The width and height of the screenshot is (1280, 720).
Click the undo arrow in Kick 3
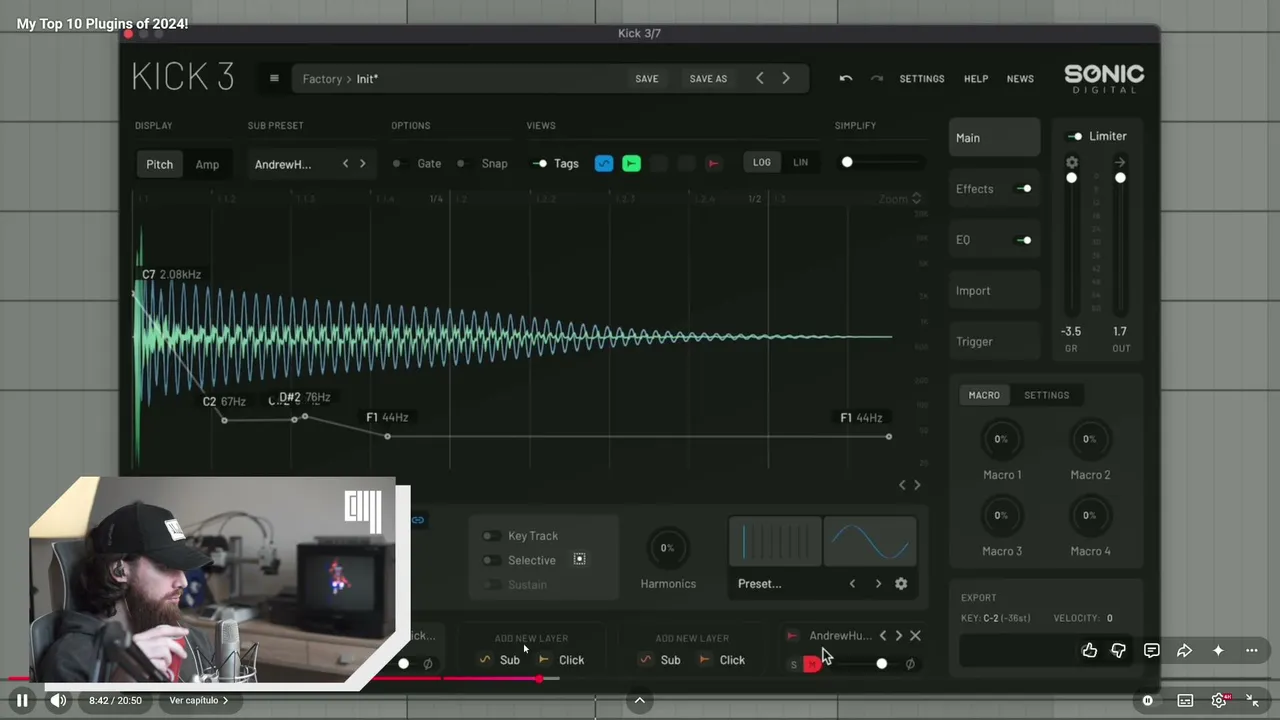pos(846,79)
